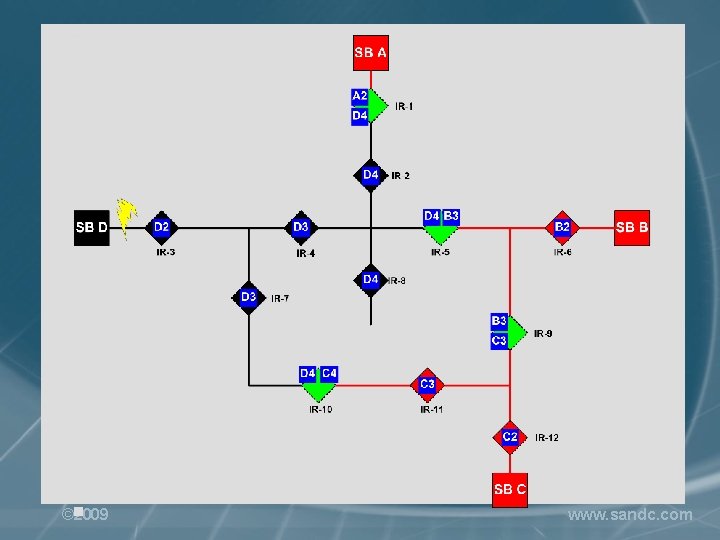Click the B3 tag at IR-9

pyautogui.click(x=499, y=321)
